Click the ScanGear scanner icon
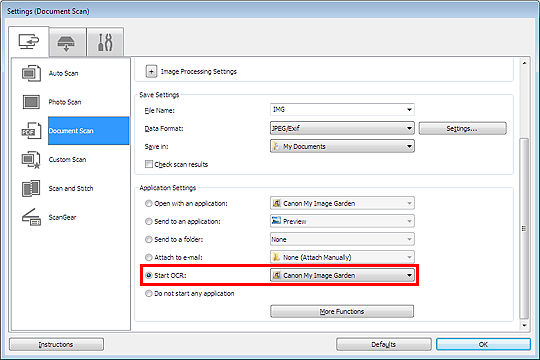 click(31, 217)
